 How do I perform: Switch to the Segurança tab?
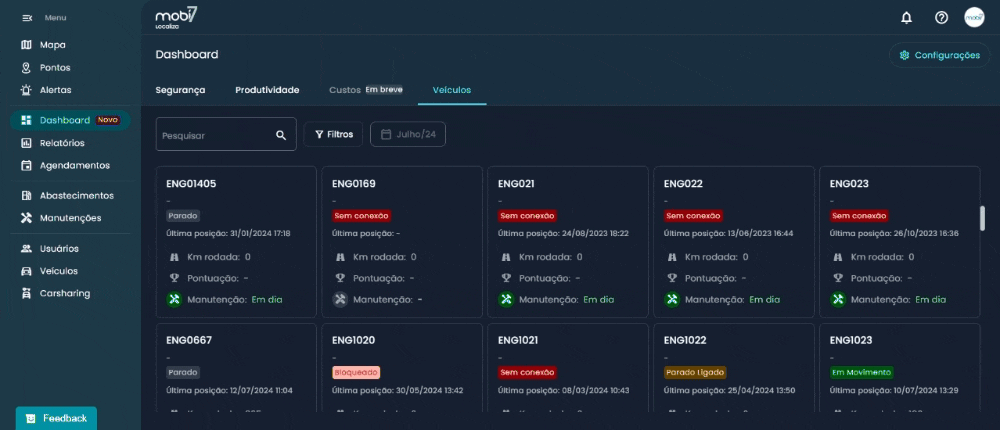pos(180,90)
